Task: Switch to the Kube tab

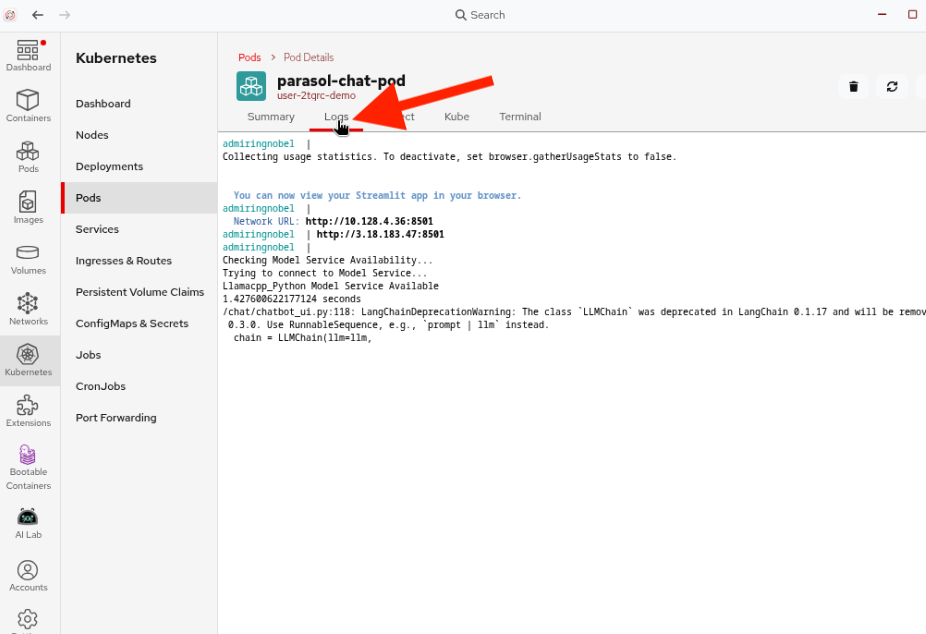Action: click(x=456, y=117)
